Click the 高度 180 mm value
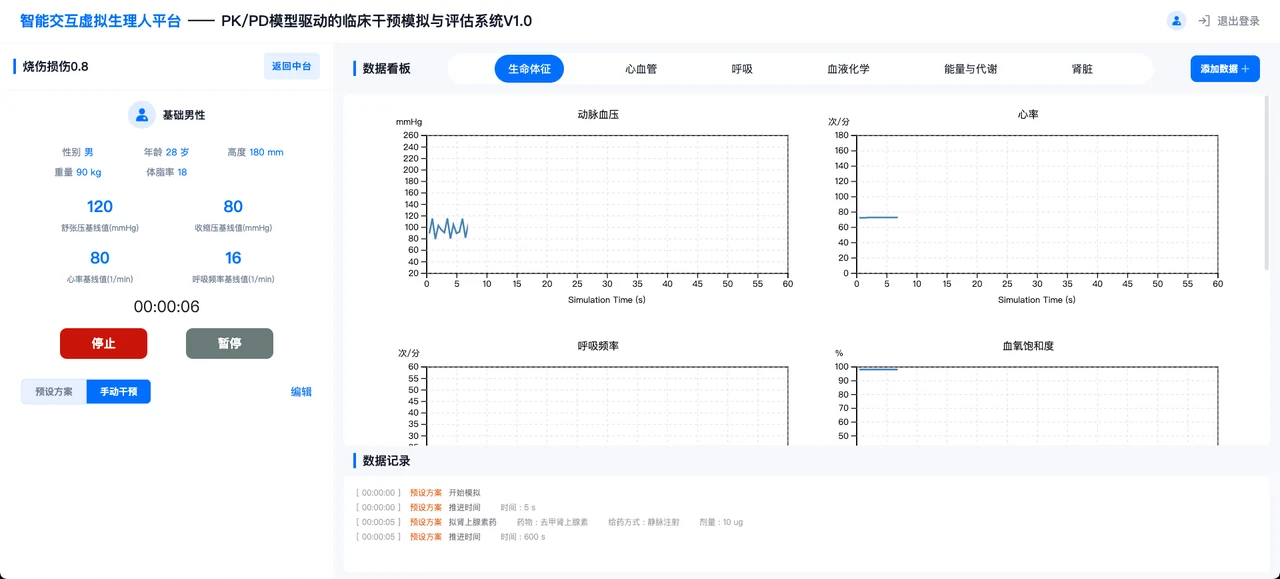This screenshot has height=579, width=1280. point(266,152)
